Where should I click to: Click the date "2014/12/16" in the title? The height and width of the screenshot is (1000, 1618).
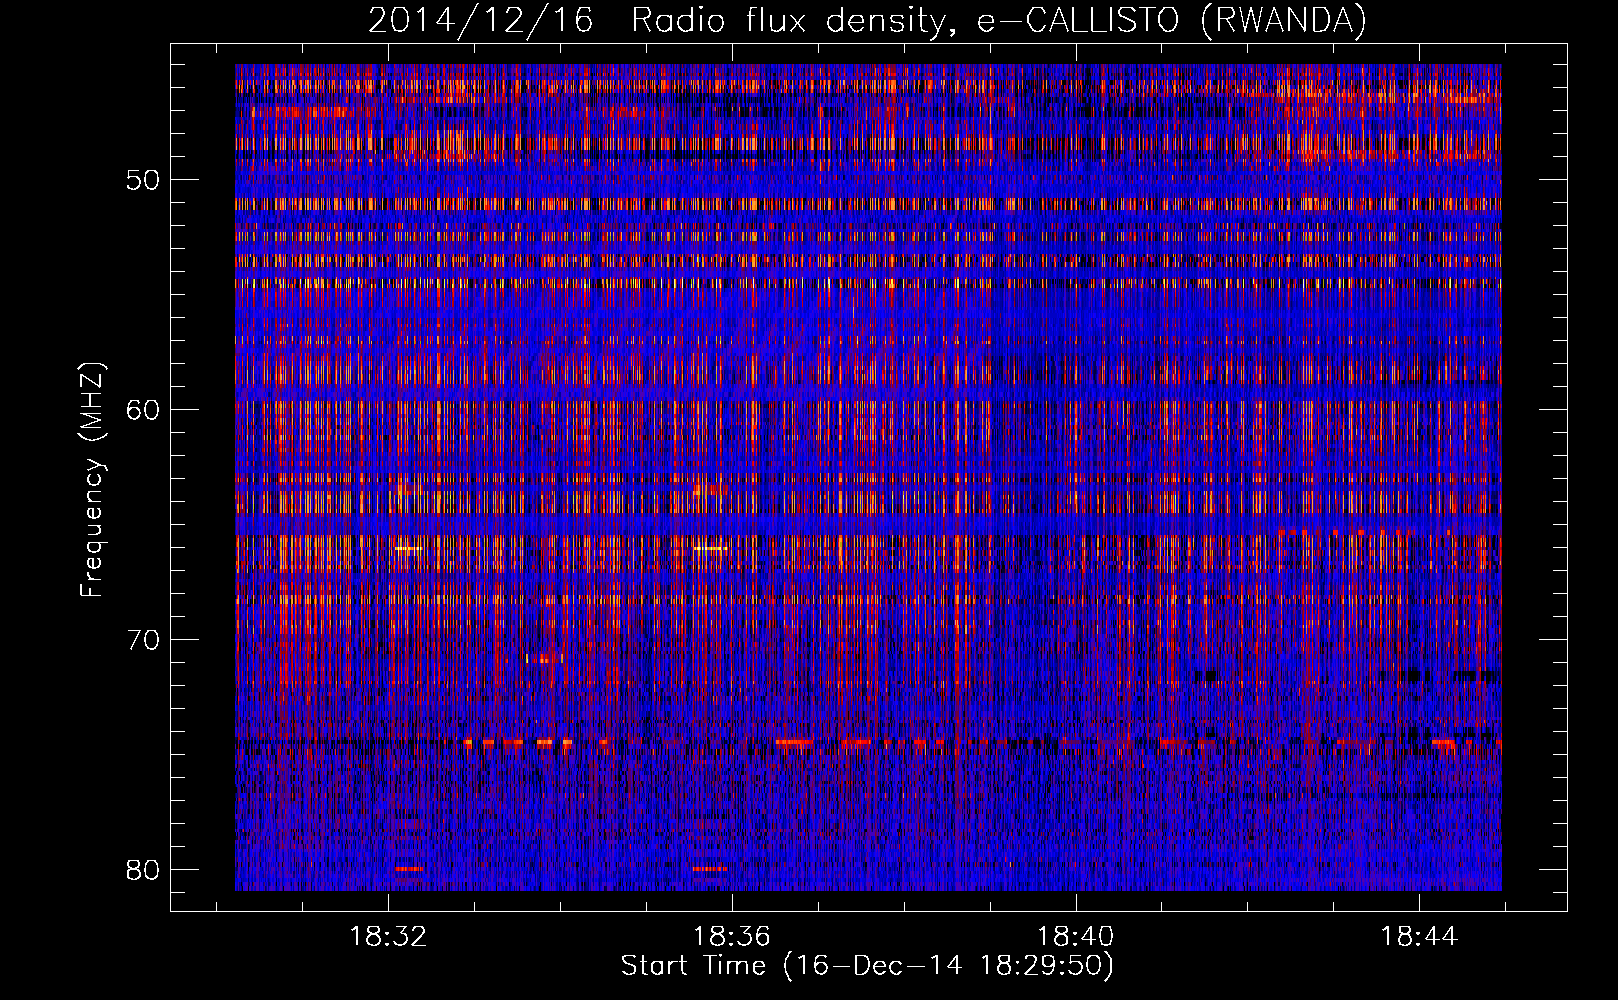coord(481,21)
